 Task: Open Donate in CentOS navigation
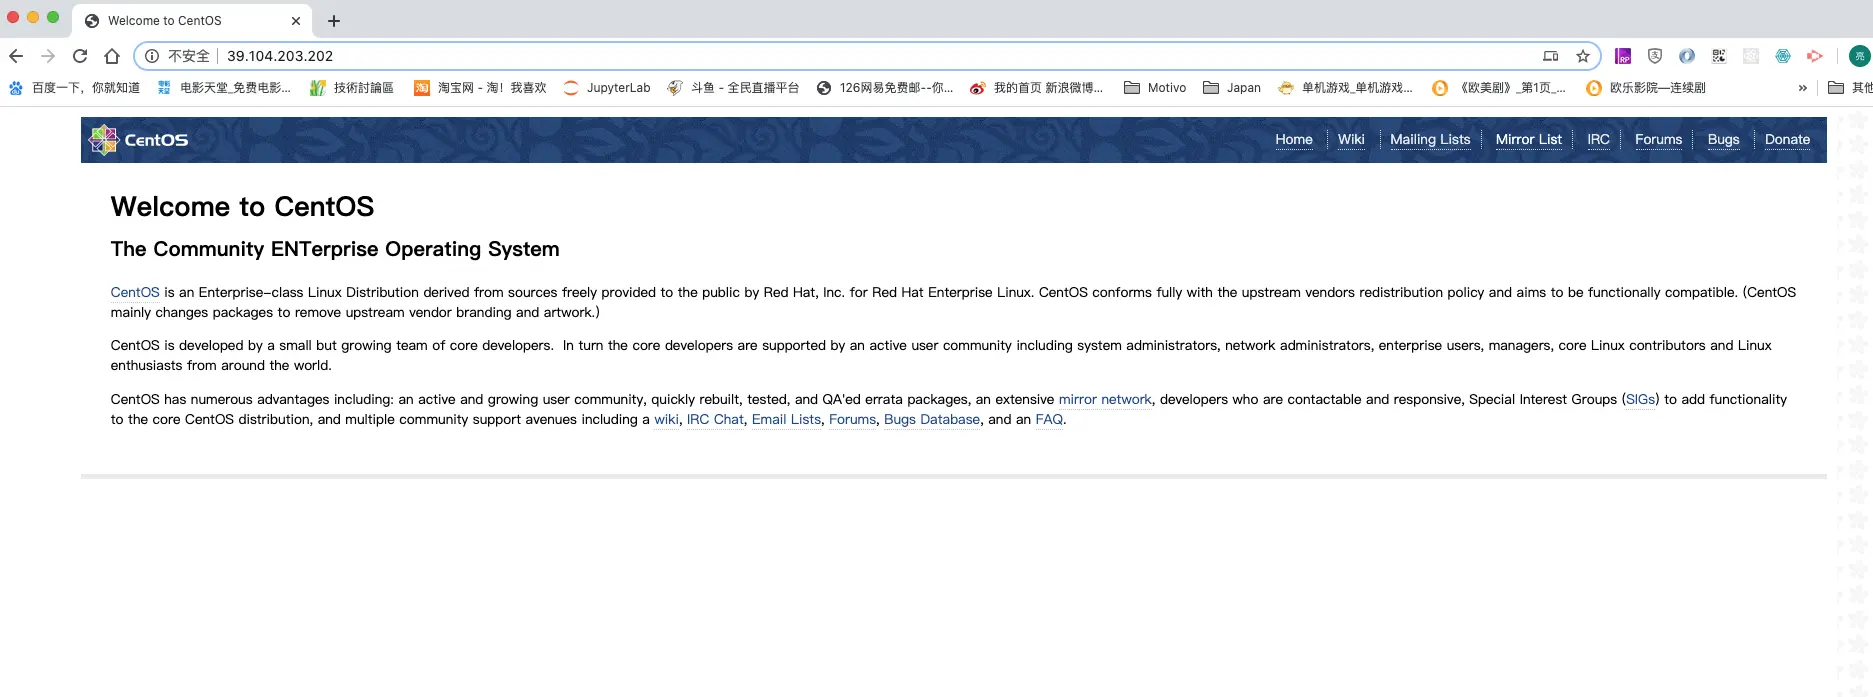[1788, 139]
